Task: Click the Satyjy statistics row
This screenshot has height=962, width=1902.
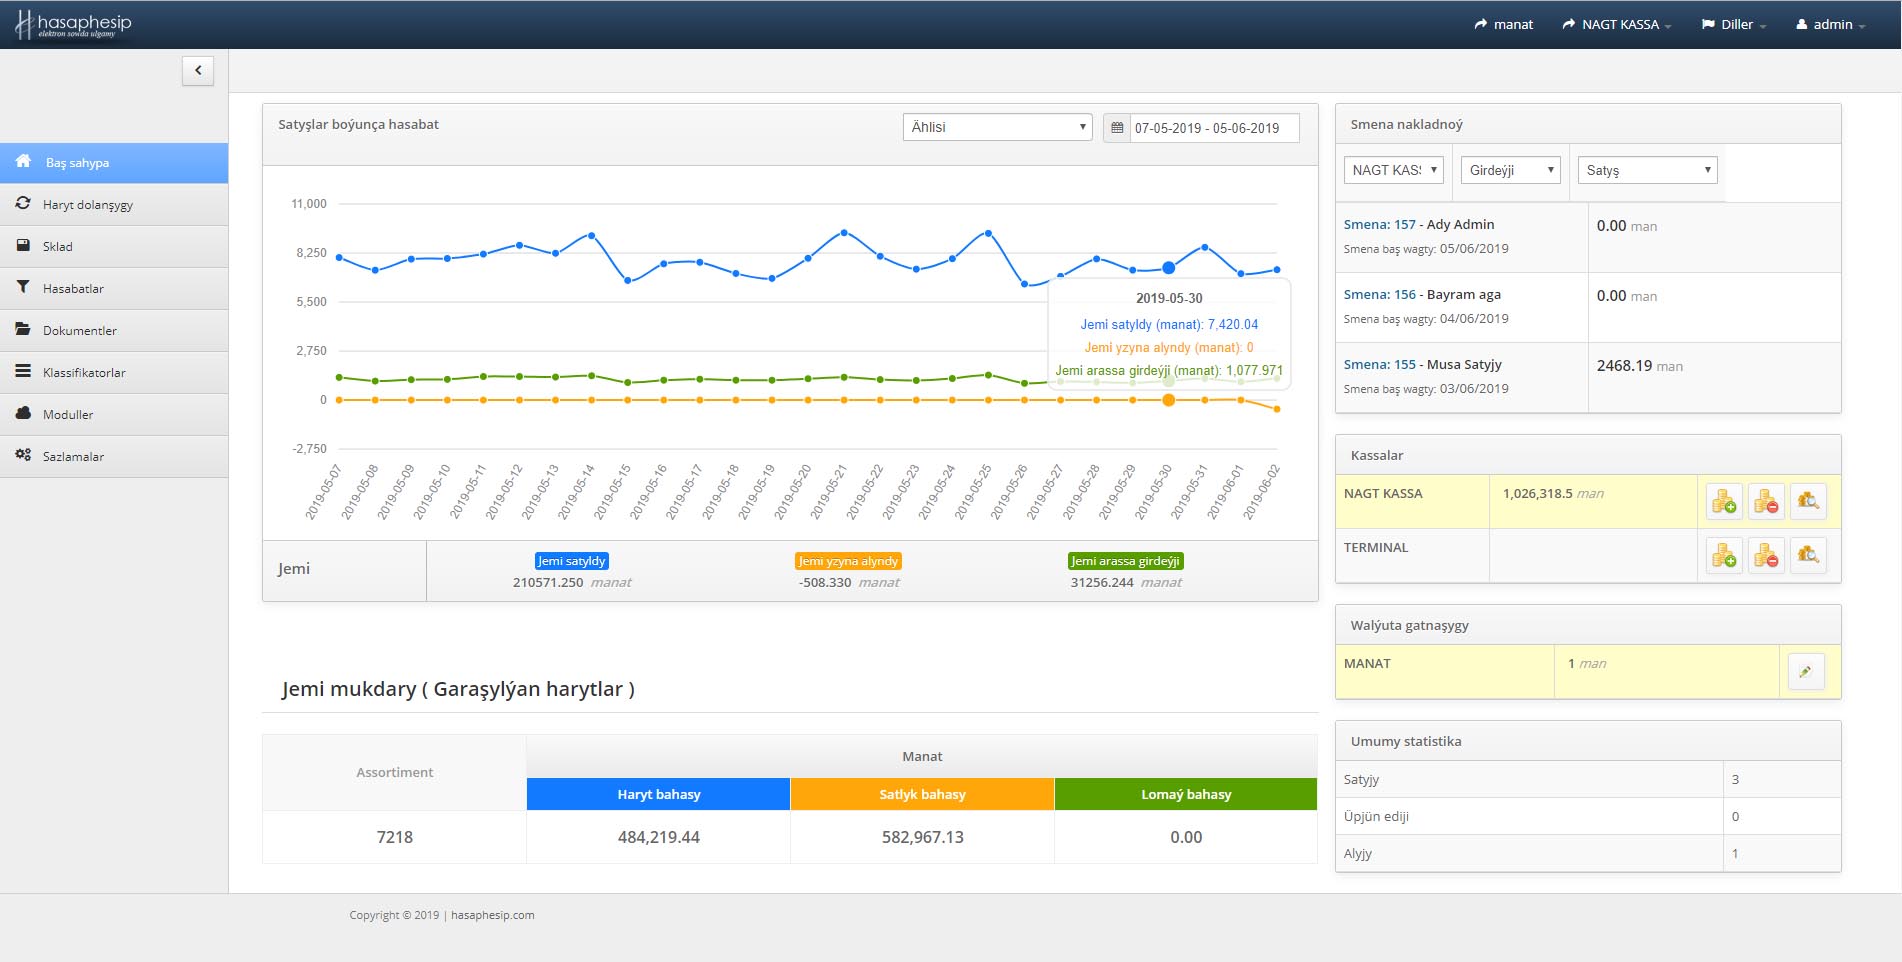Action: 1588,779
